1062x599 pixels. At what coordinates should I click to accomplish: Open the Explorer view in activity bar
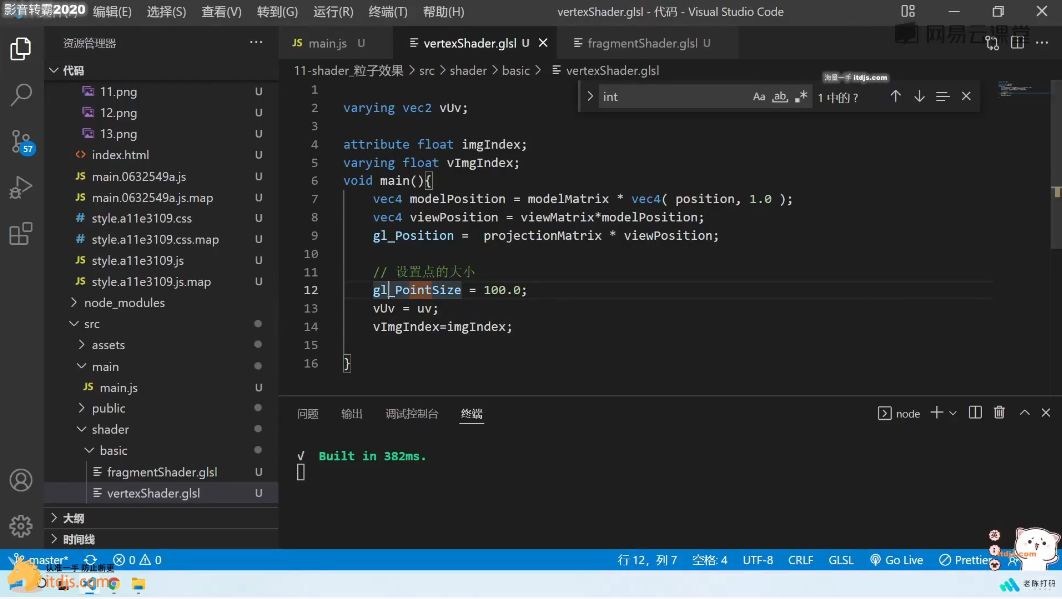[21, 49]
